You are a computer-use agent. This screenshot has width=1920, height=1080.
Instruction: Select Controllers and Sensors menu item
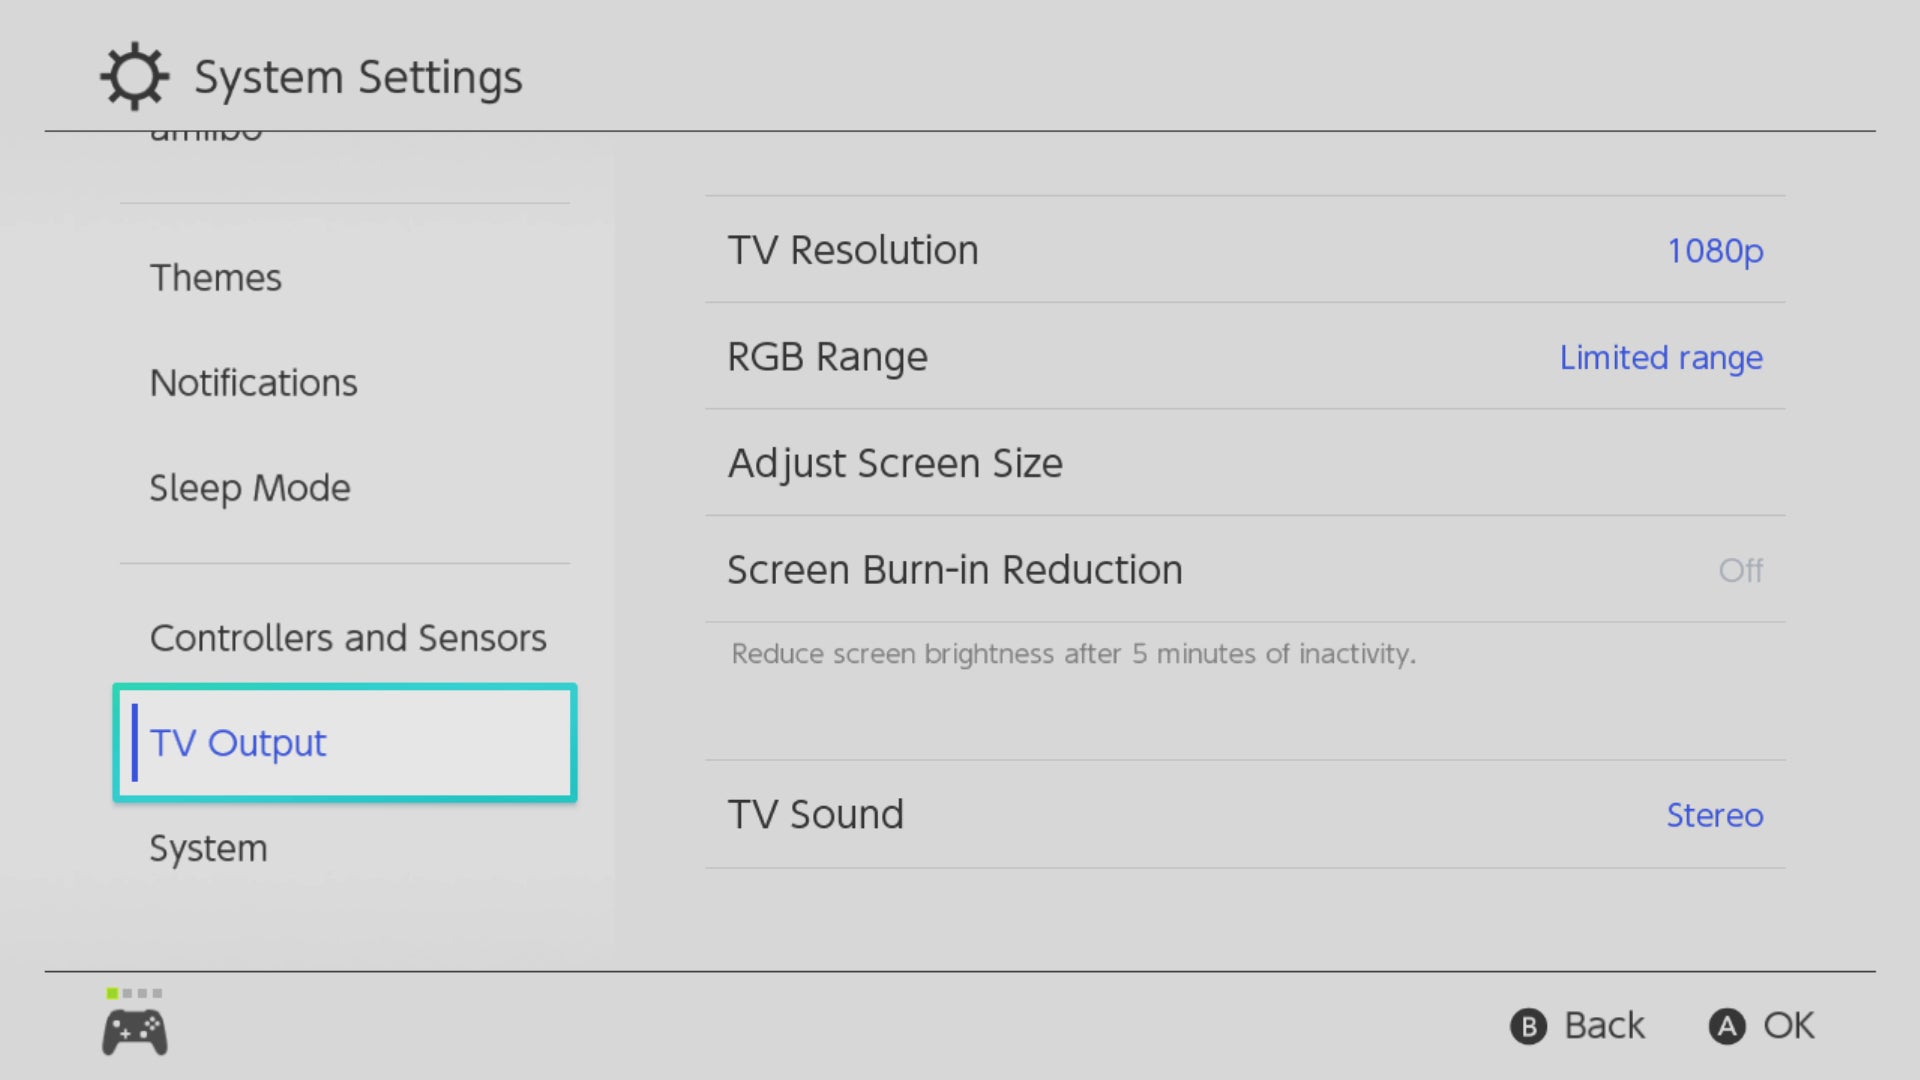tap(348, 638)
